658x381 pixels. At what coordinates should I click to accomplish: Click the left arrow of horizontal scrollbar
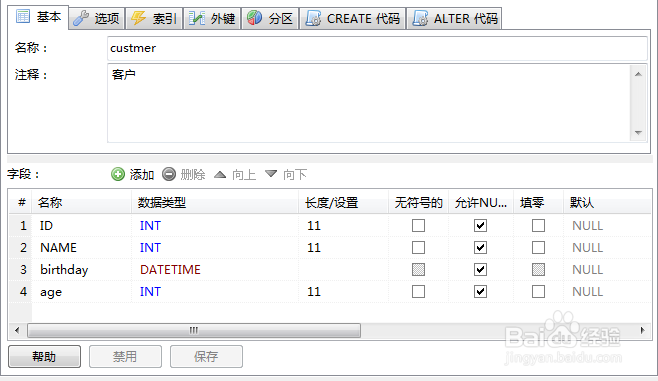pyautogui.click(x=17, y=330)
